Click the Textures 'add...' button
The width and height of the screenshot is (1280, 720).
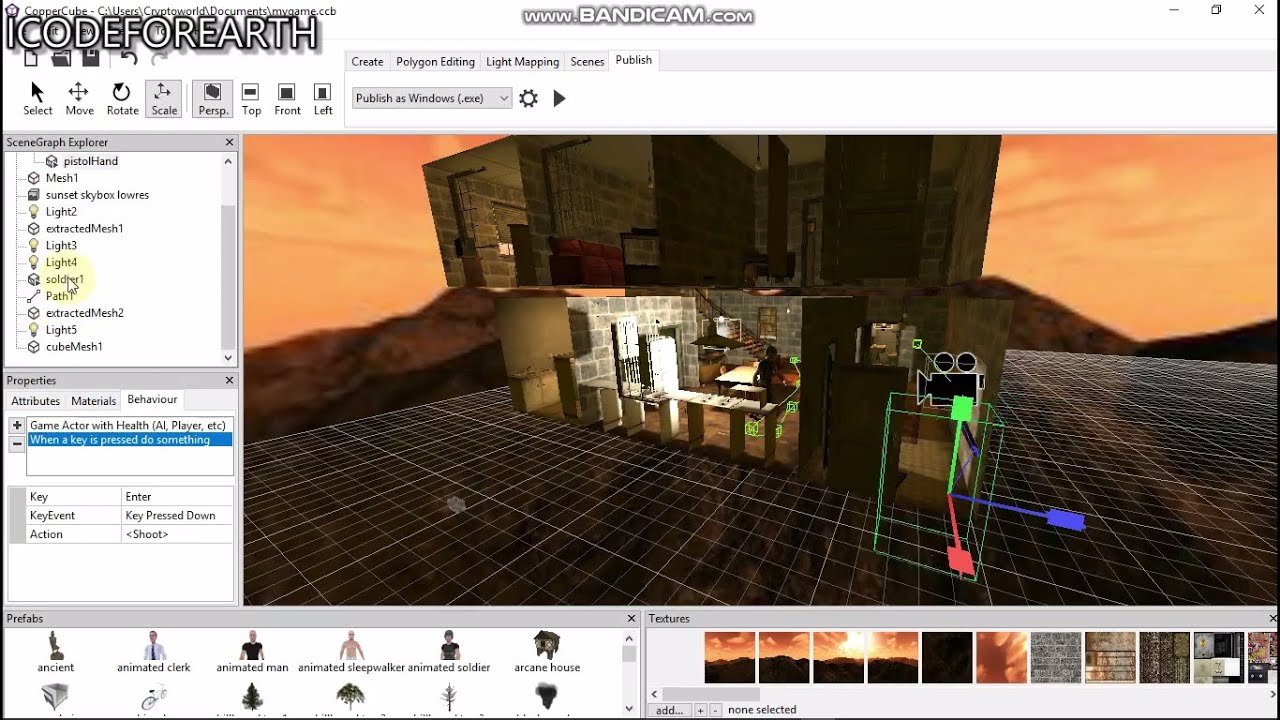tap(669, 710)
